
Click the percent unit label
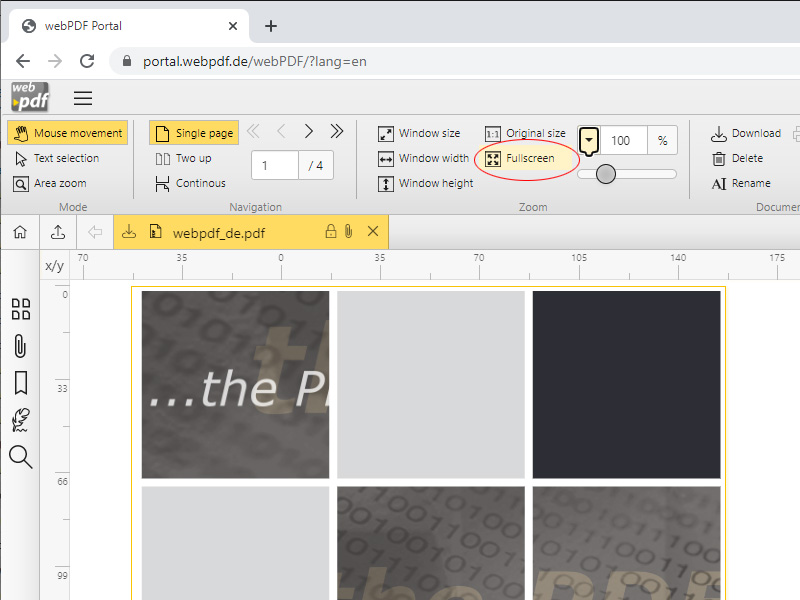point(662,140)
